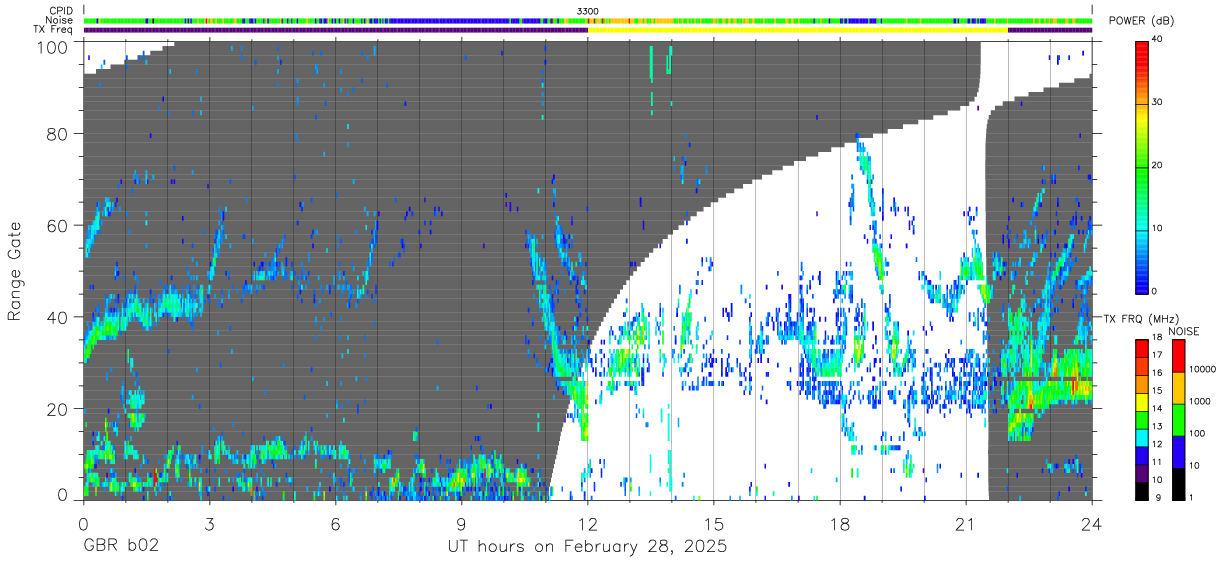This screenshot has height=567, width=1228.
Task: Click the x-axis tick label 15
Action: (714, 524)
